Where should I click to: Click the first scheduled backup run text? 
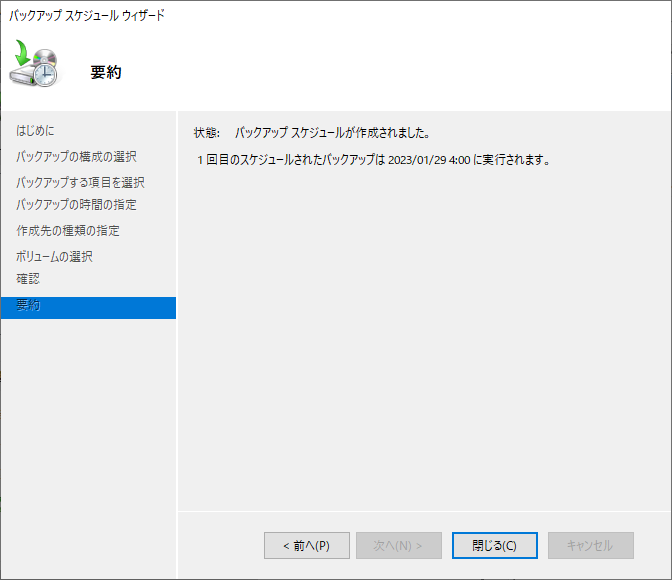point(373,160)
